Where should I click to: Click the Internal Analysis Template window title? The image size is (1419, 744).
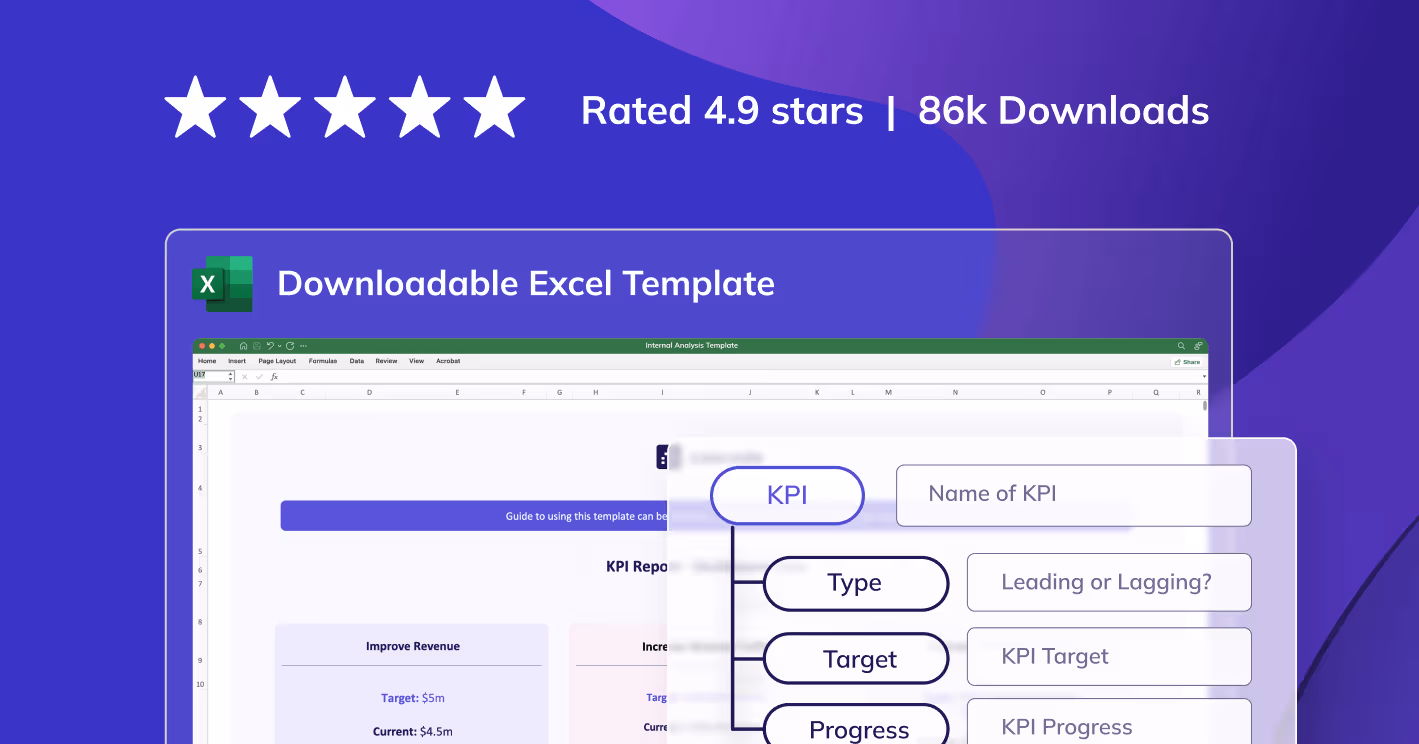click(692, 346)
